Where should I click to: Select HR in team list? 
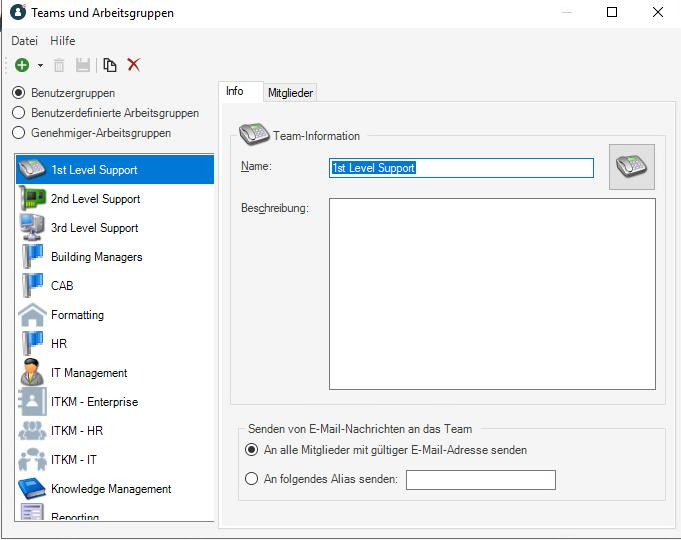[x=115, y=343]
